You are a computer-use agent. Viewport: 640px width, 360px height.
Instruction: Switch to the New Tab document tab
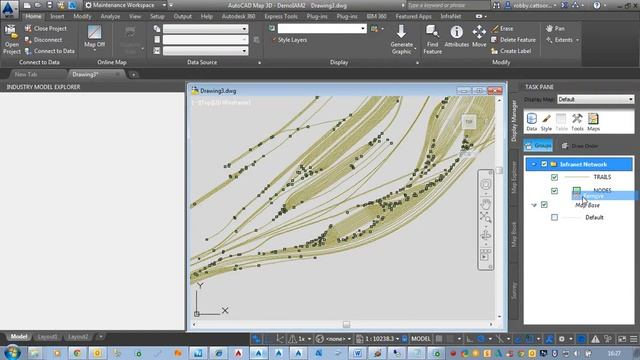pyautogui.click(x=26, y=75)
